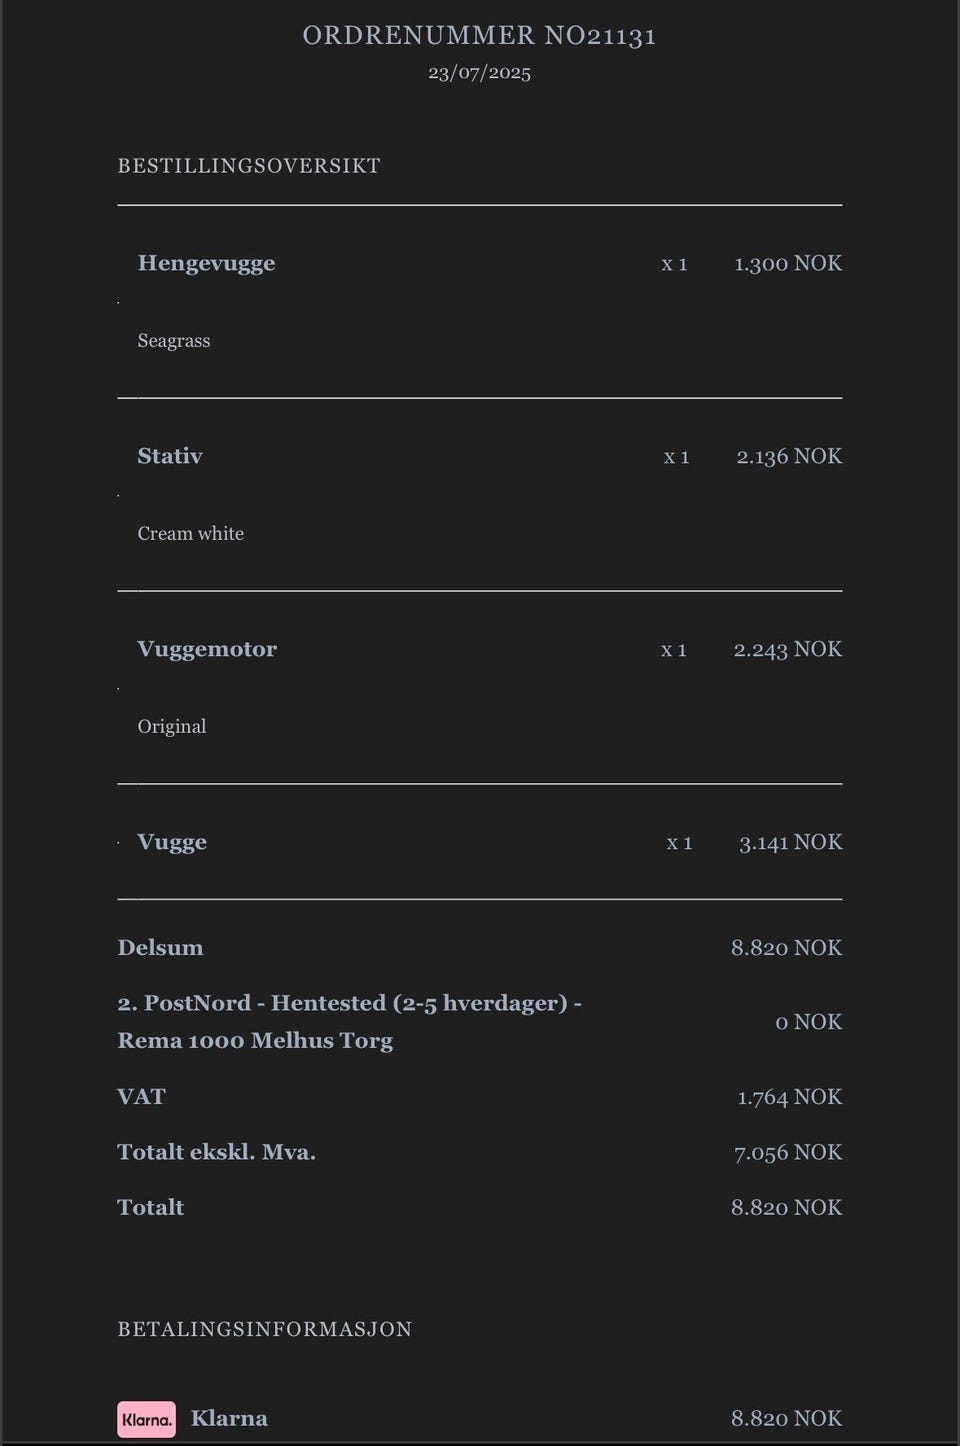Click the Cream white variant label
Screen dimensions: 960x1446
click(x=191, y=534)
